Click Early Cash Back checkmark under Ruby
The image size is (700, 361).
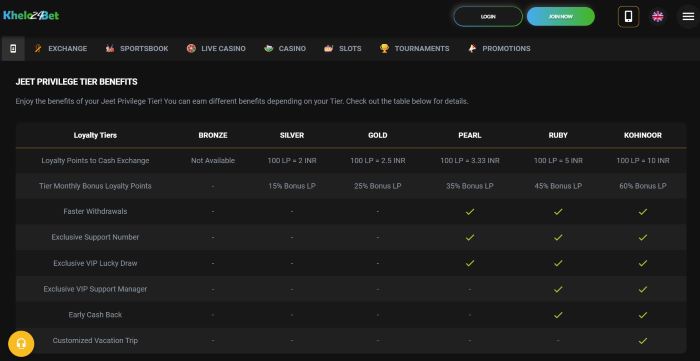click(x=558, y=315)
